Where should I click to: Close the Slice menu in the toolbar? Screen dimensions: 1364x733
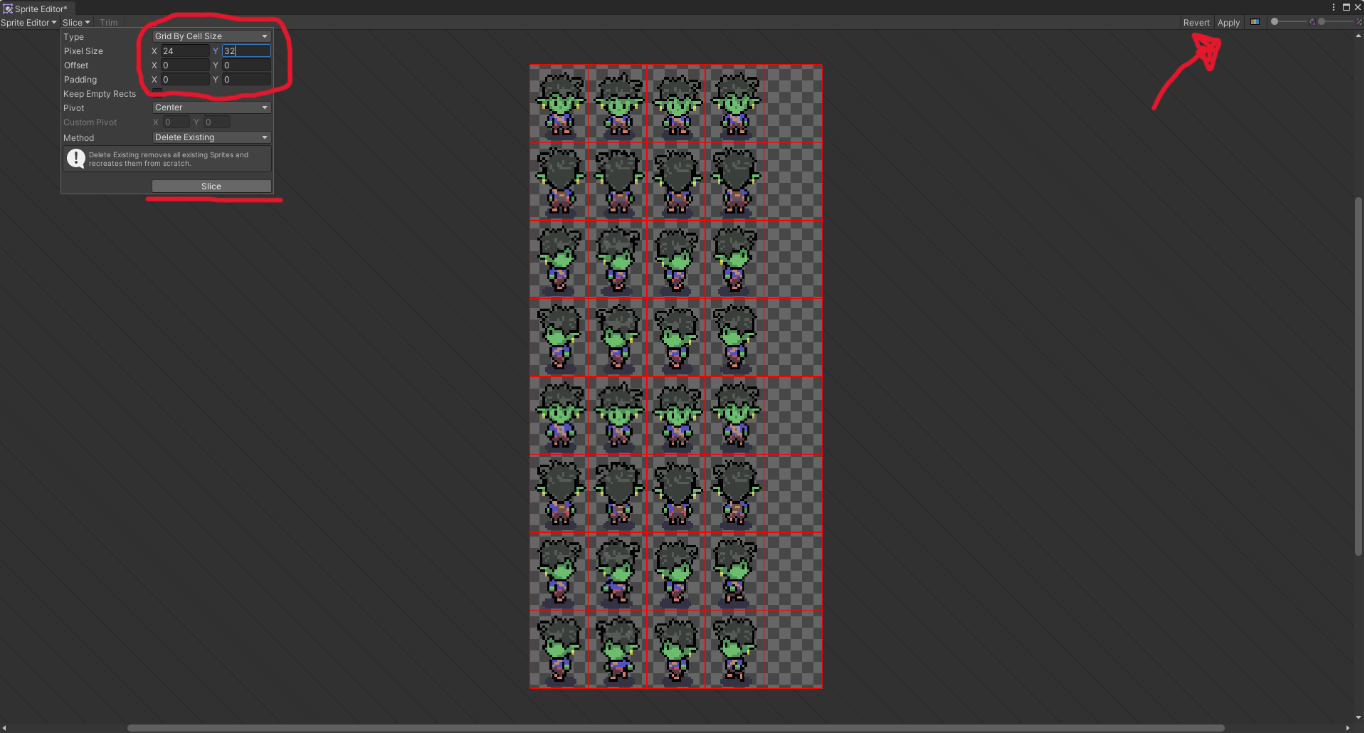(x=76, y=22)
